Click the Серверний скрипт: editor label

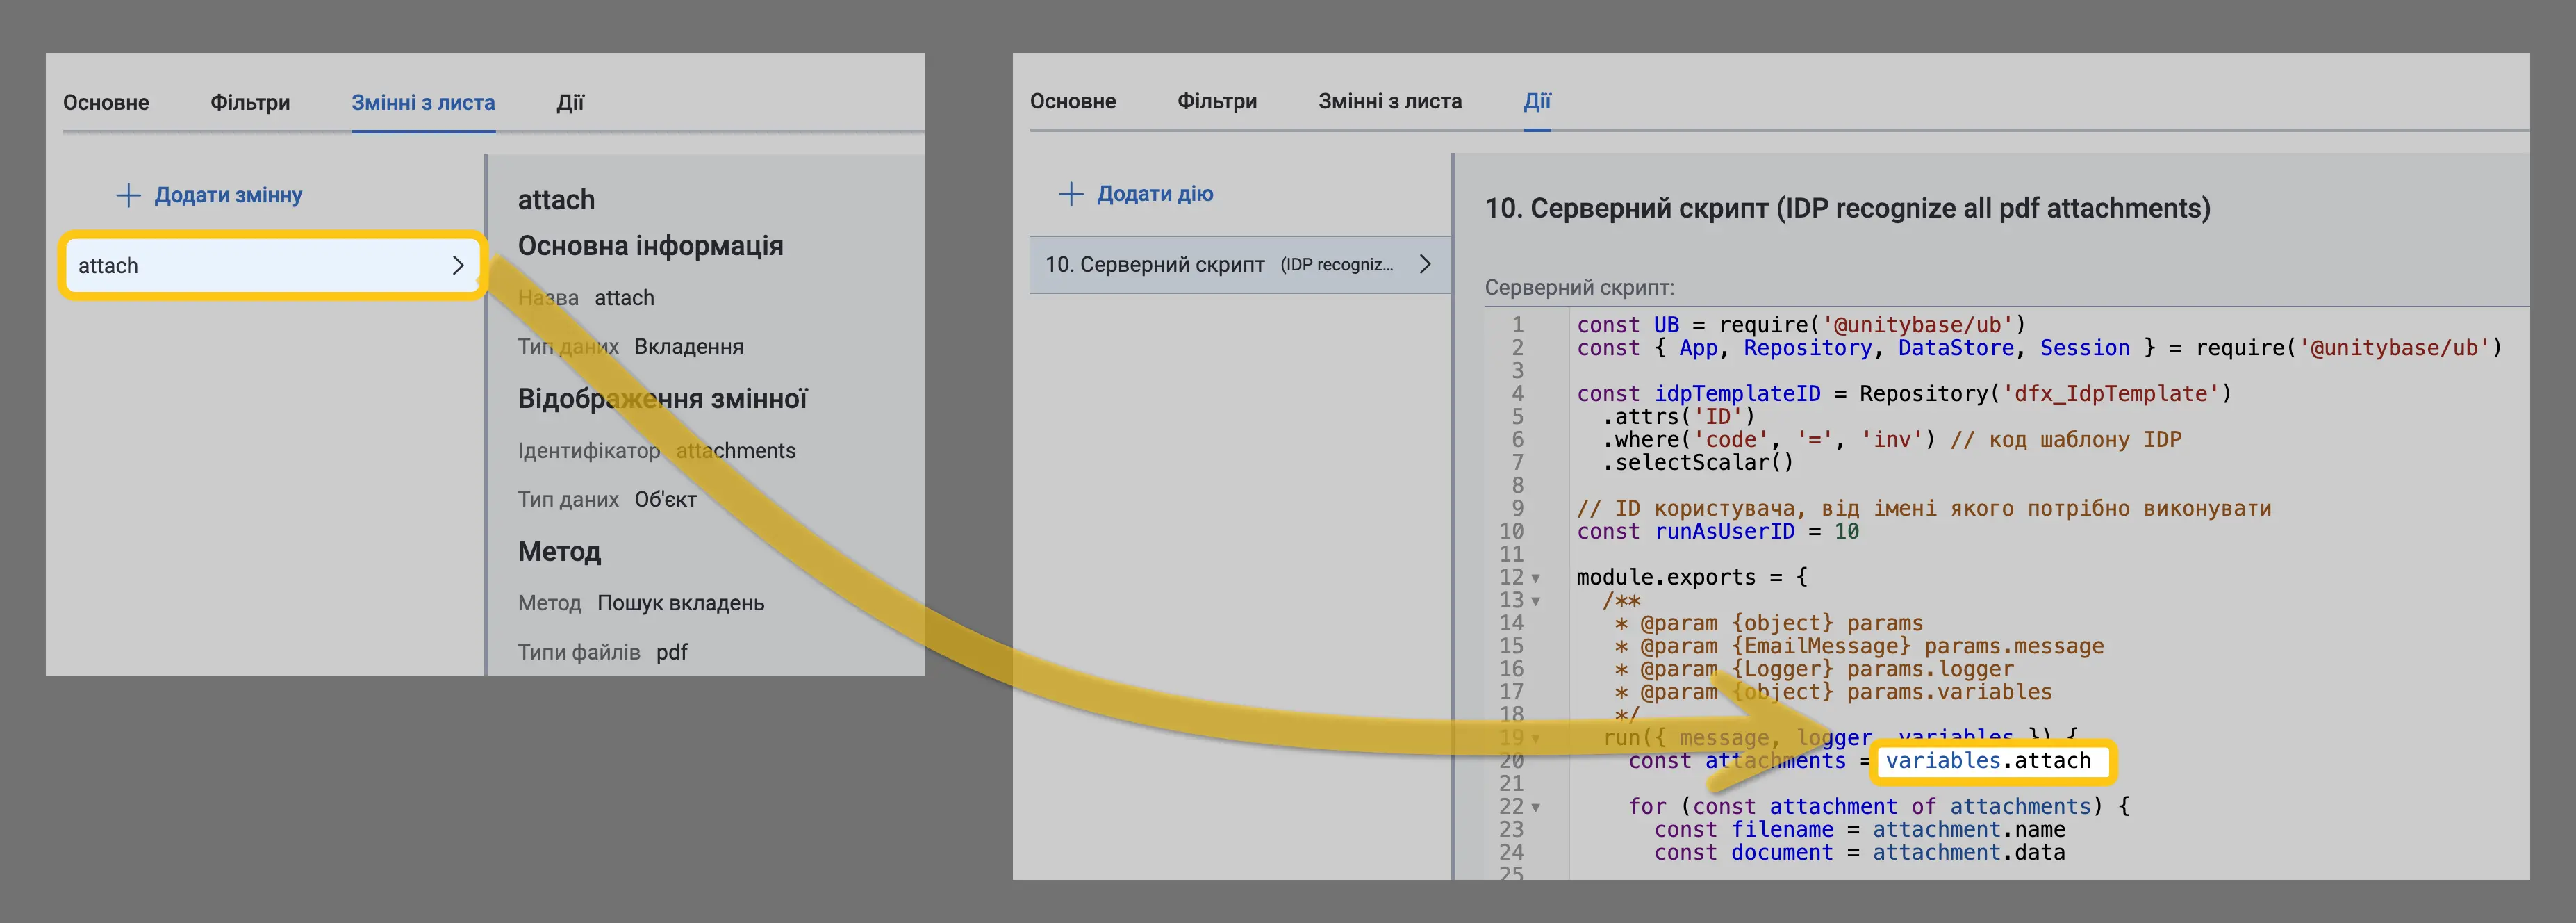(1579, 288)
